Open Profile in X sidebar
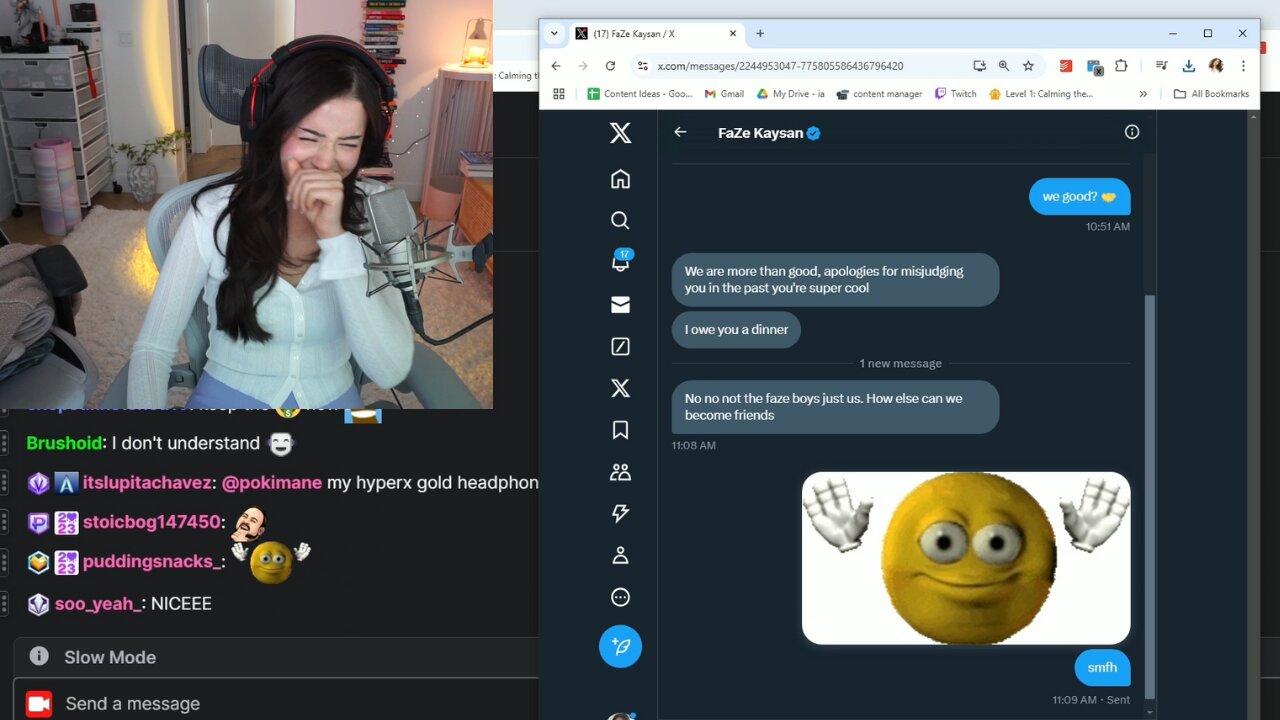The image size is (1280, 720). point(620,555)
